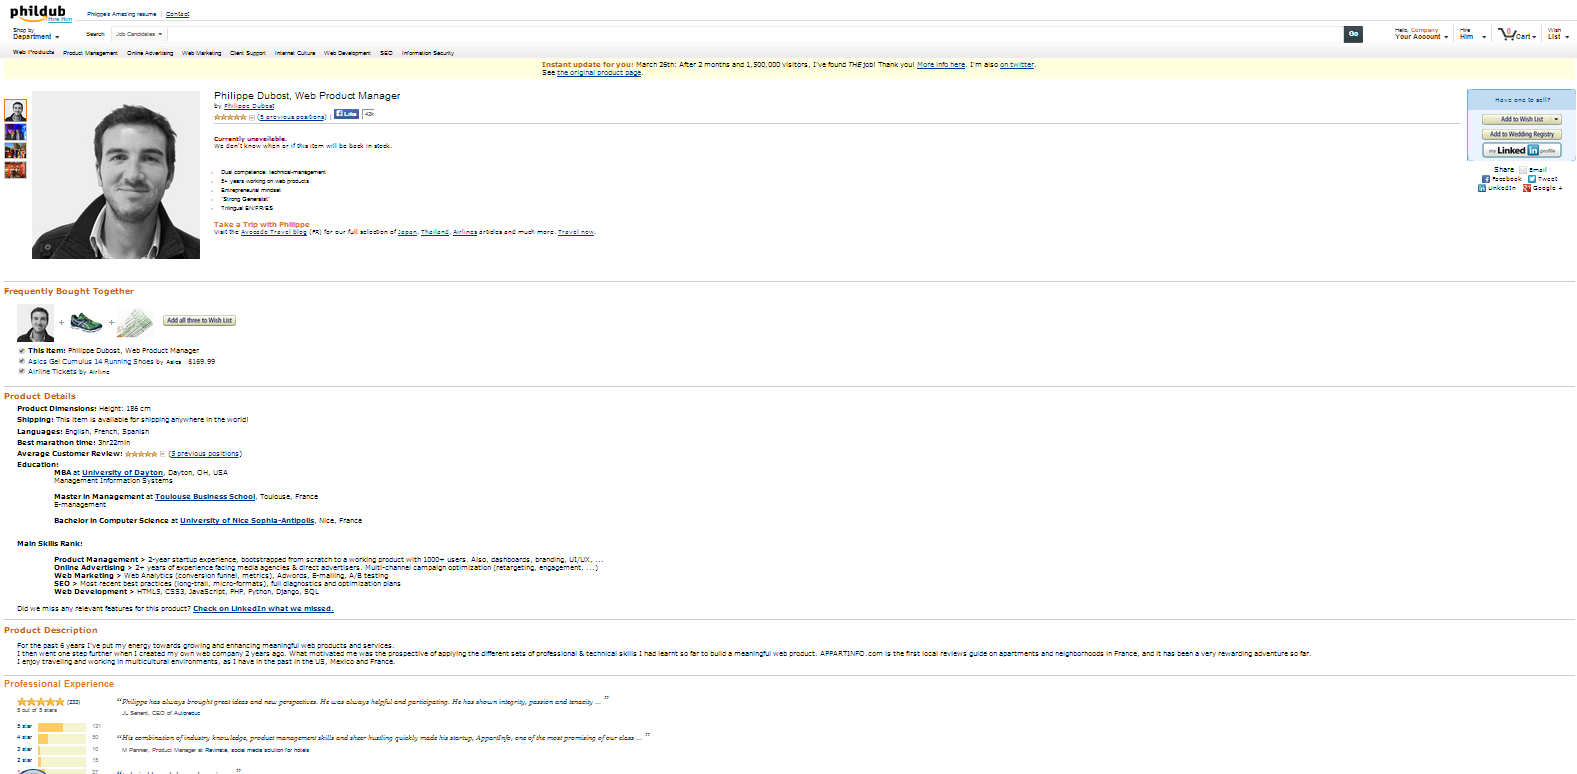
Task: Open the arrow beside Add to Wish List
Action: click(1556, 119)
